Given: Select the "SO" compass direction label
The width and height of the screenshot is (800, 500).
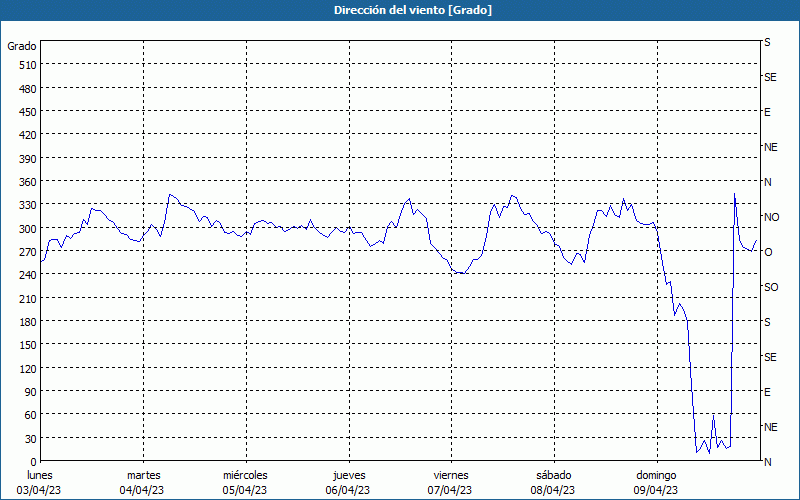Looking at the screenshot, I should point(771,287).
